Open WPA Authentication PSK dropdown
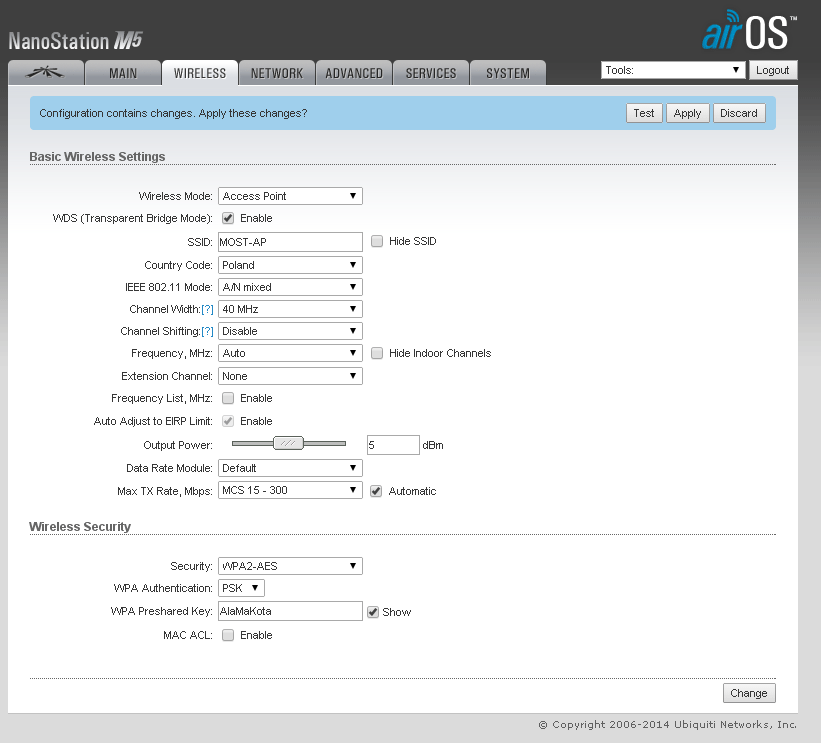This screenshot has width=821, height=743. coord(241,589)
